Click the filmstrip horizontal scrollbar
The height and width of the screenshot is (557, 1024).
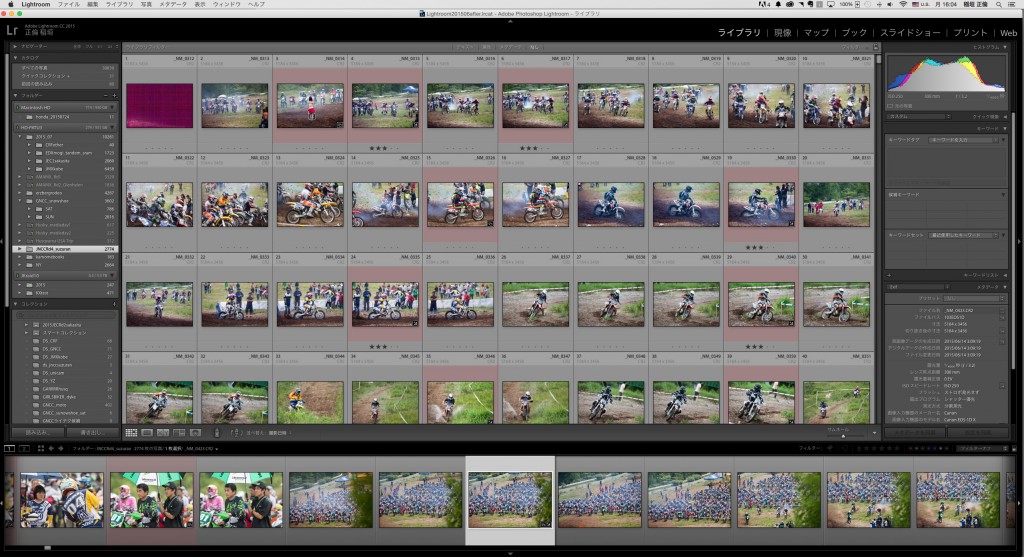(47, 548)
